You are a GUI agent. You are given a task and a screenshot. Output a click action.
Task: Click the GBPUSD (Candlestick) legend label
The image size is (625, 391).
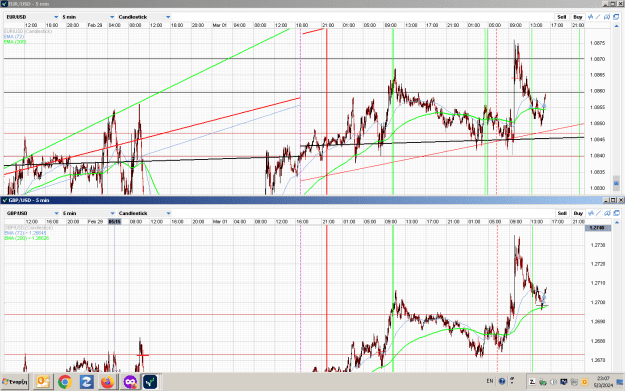28,228
